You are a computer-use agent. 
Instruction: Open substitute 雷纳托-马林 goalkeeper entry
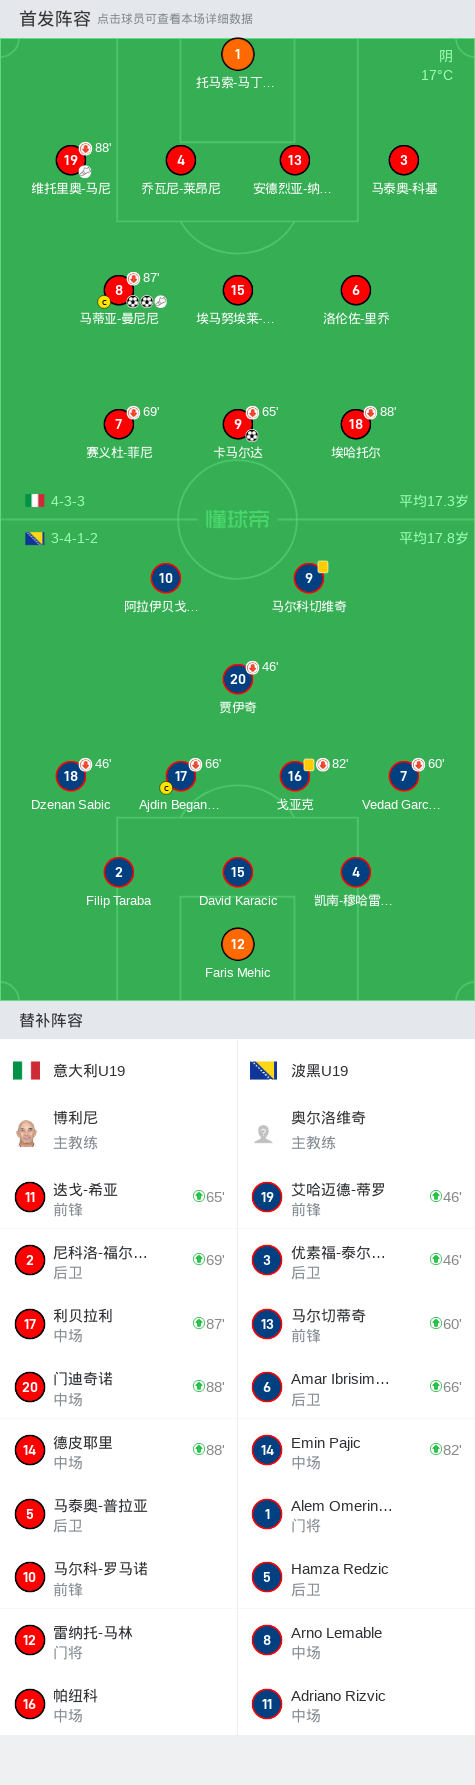[x=119, y=1640]
